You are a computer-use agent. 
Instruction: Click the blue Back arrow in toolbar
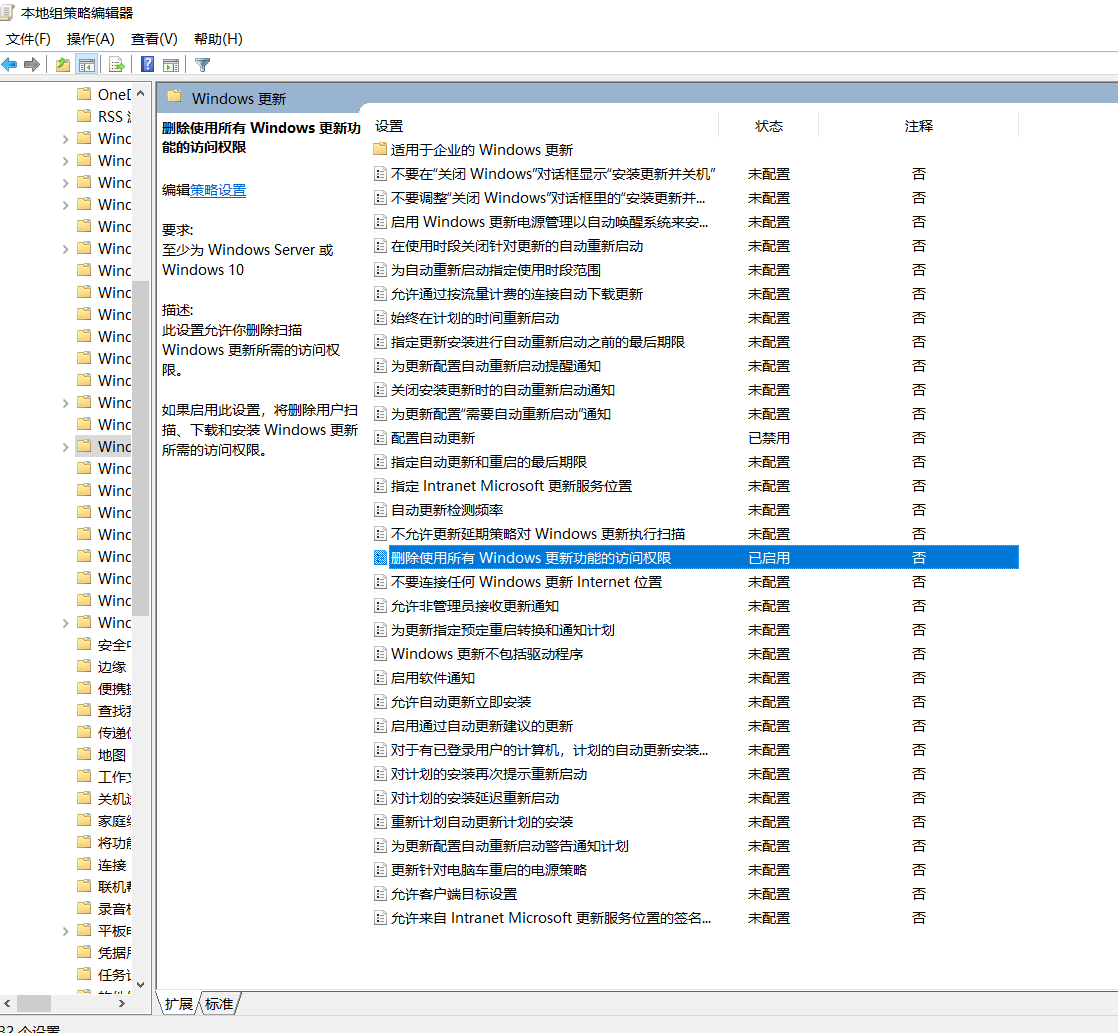9,65
